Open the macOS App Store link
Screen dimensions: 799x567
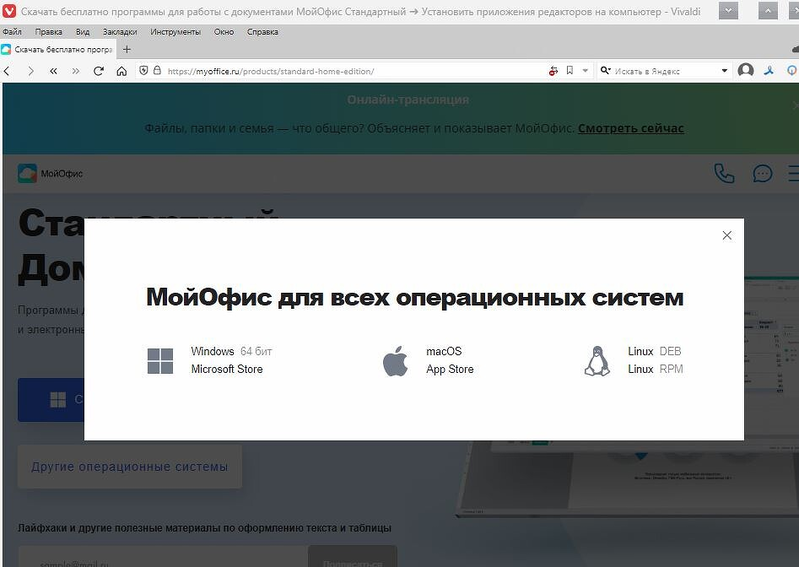pyautogui.click(x=450, y=369)
